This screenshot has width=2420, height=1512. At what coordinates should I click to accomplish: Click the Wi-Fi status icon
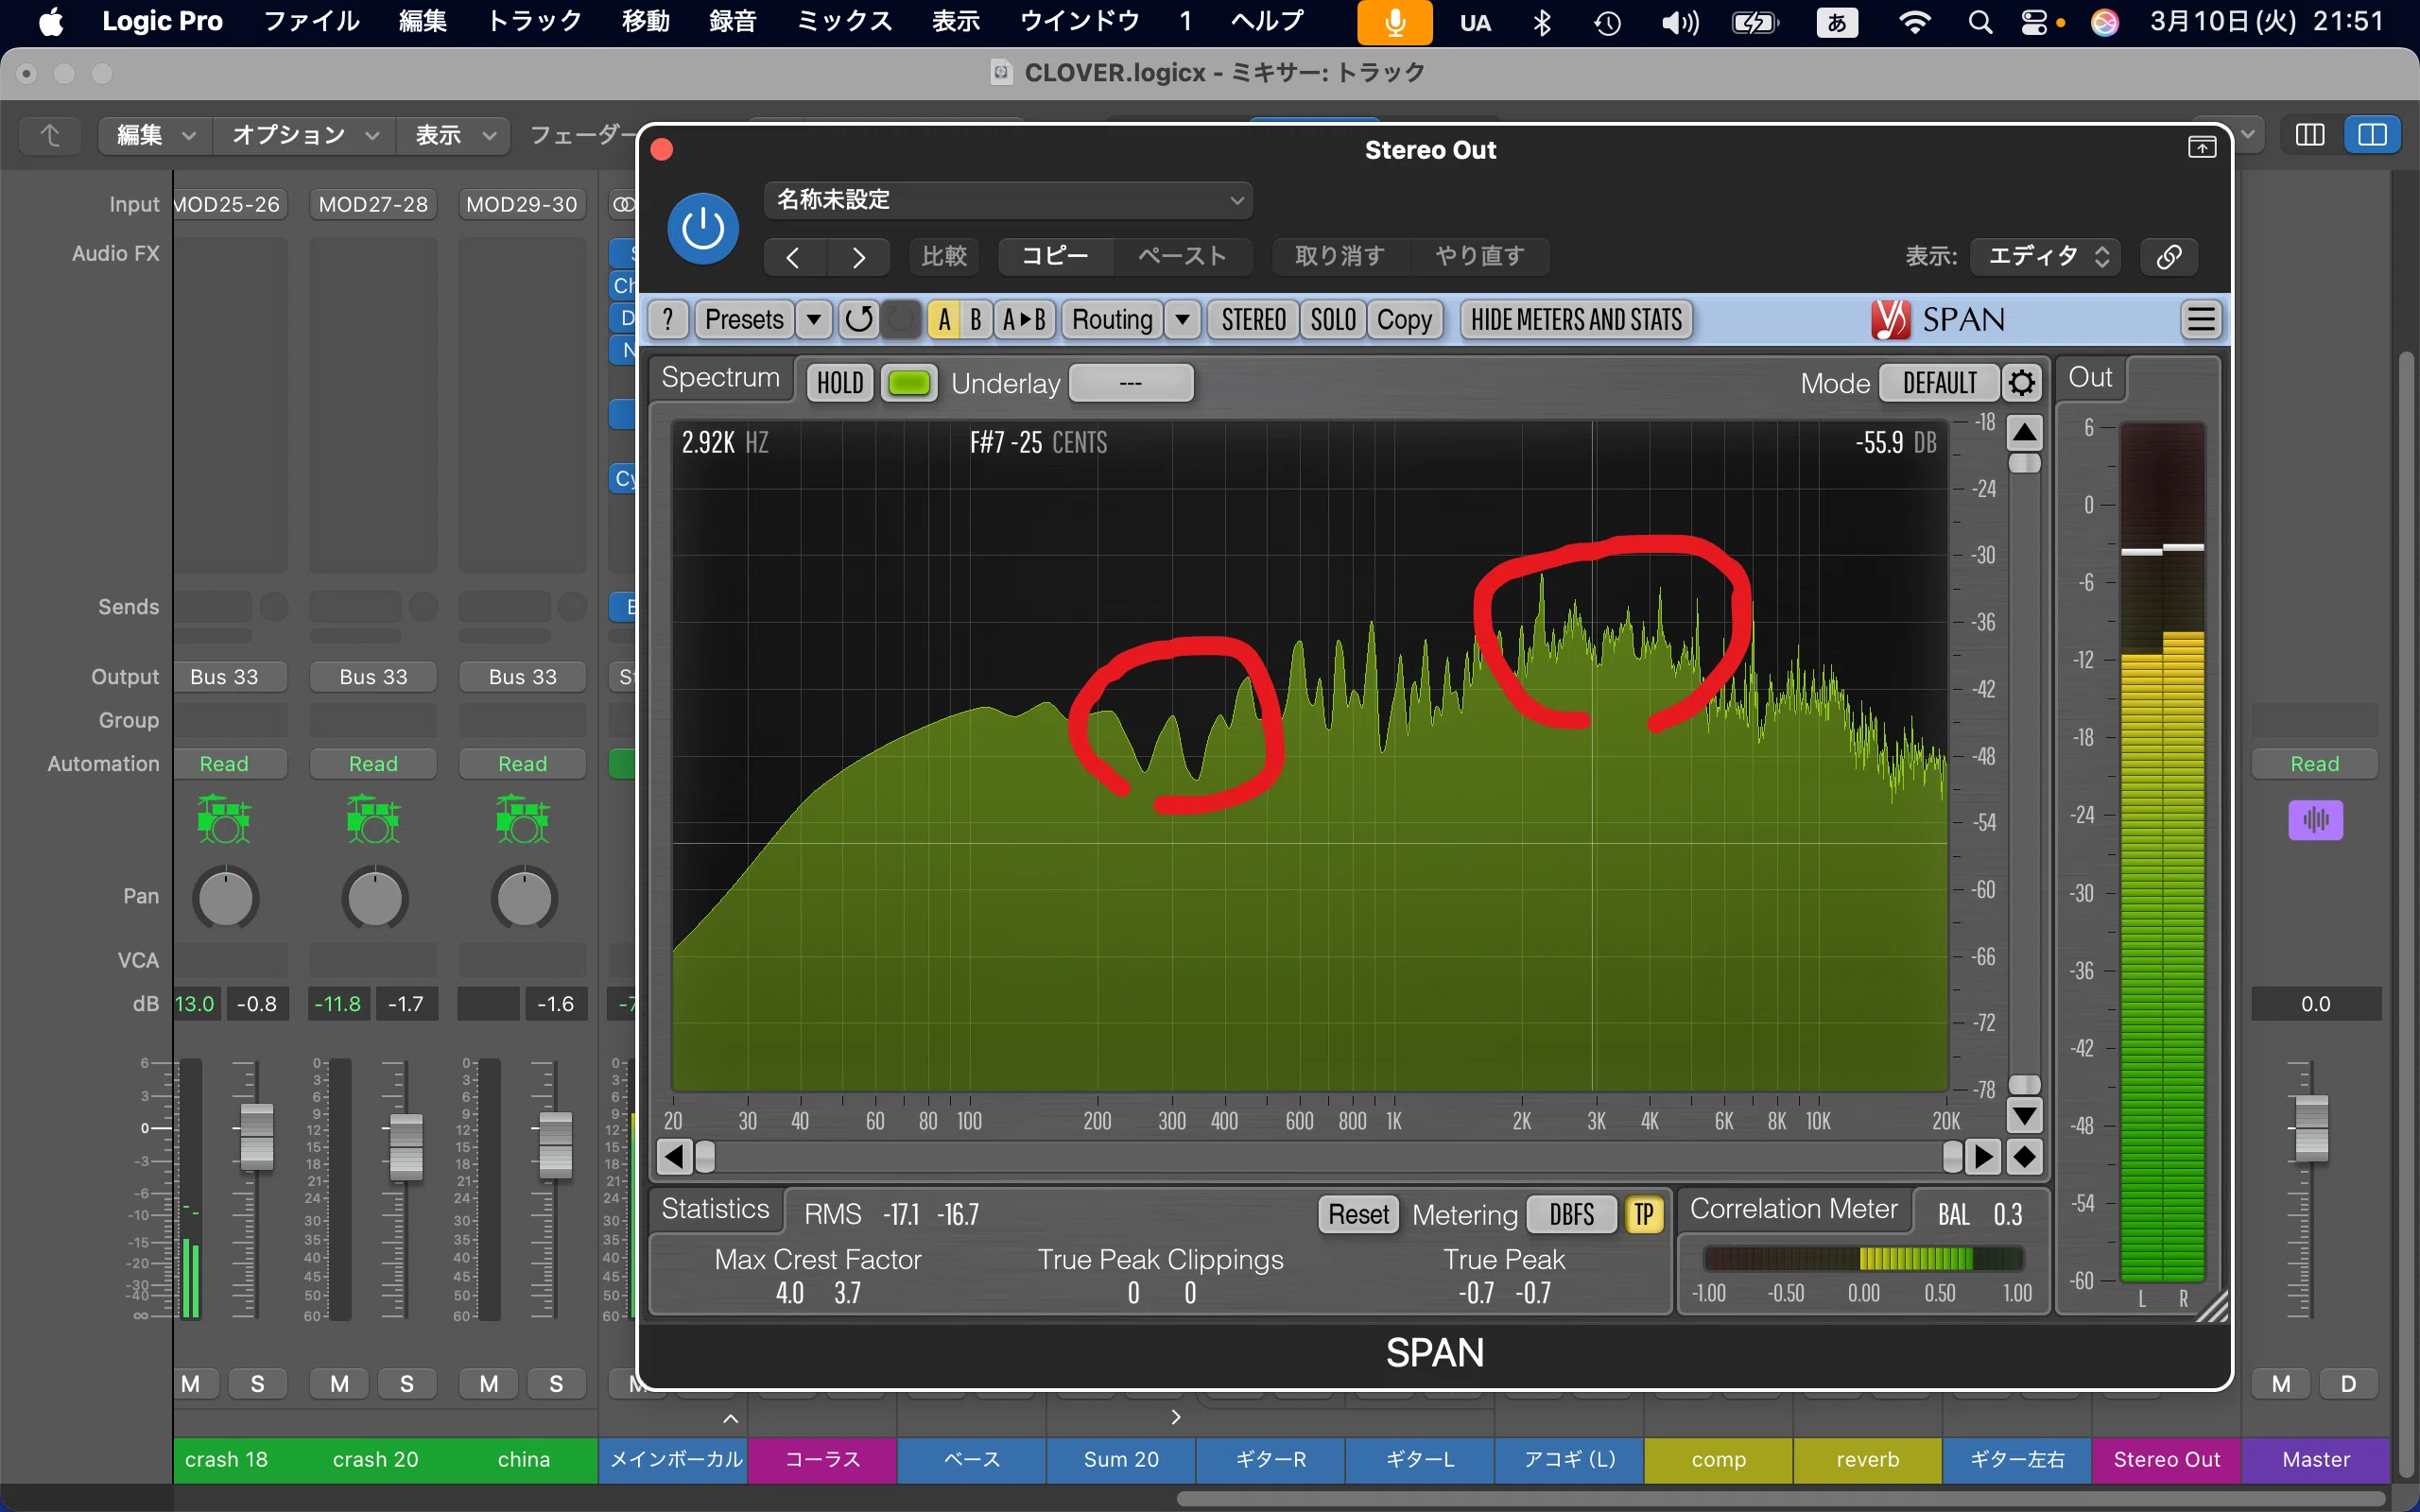pos(1914,22)
